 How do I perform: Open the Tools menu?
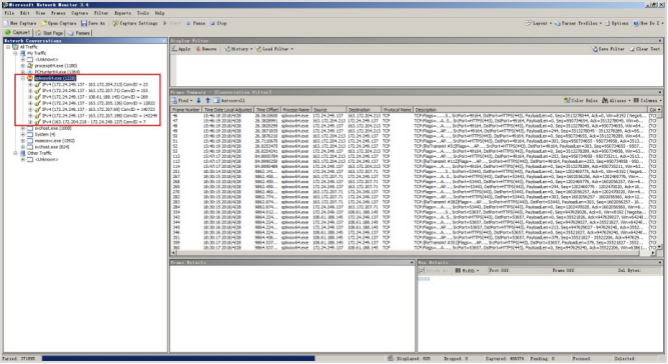[143, 13]
